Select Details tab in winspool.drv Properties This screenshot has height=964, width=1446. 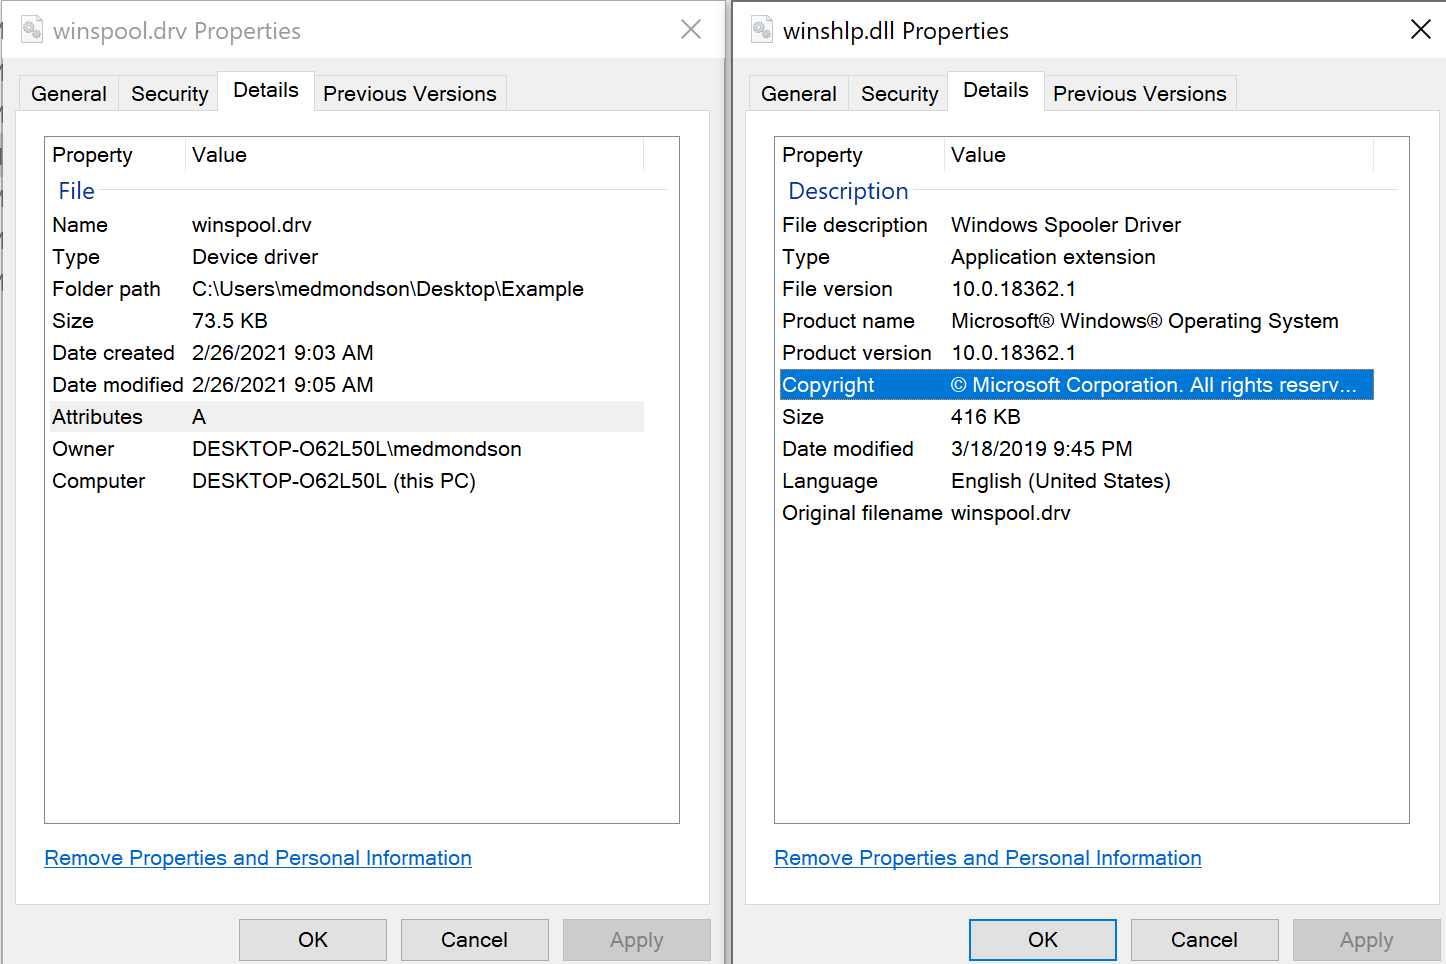tap(266, 91)
